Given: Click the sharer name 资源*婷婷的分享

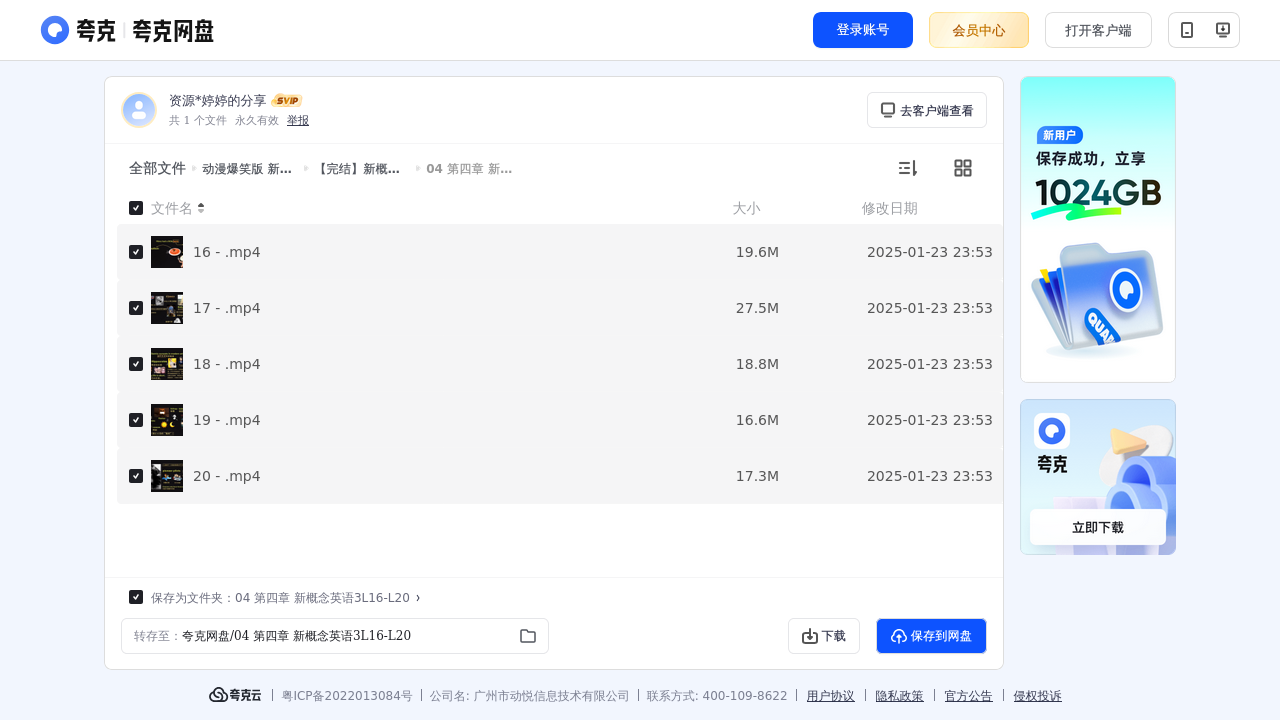Looking at the screenshot, I should [218, 100].
